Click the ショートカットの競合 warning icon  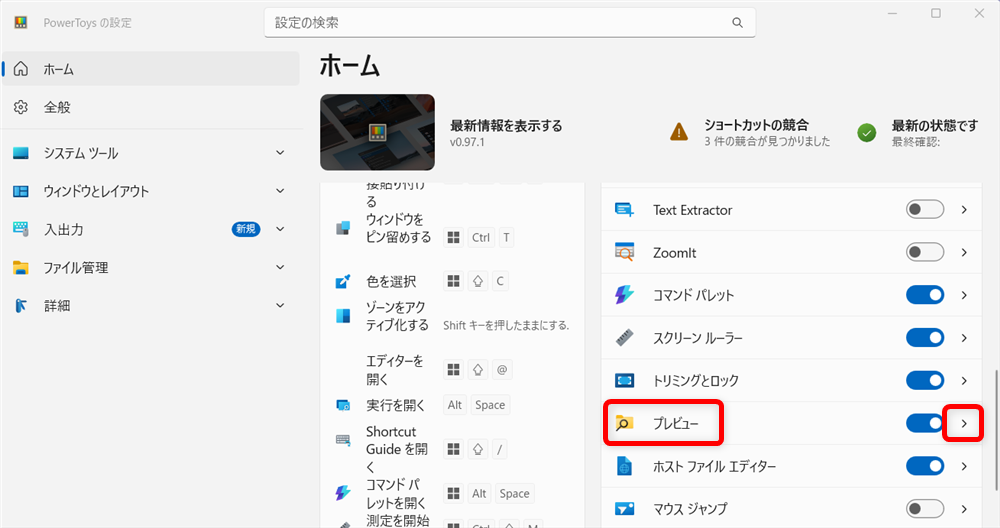[x=679, y=133]
